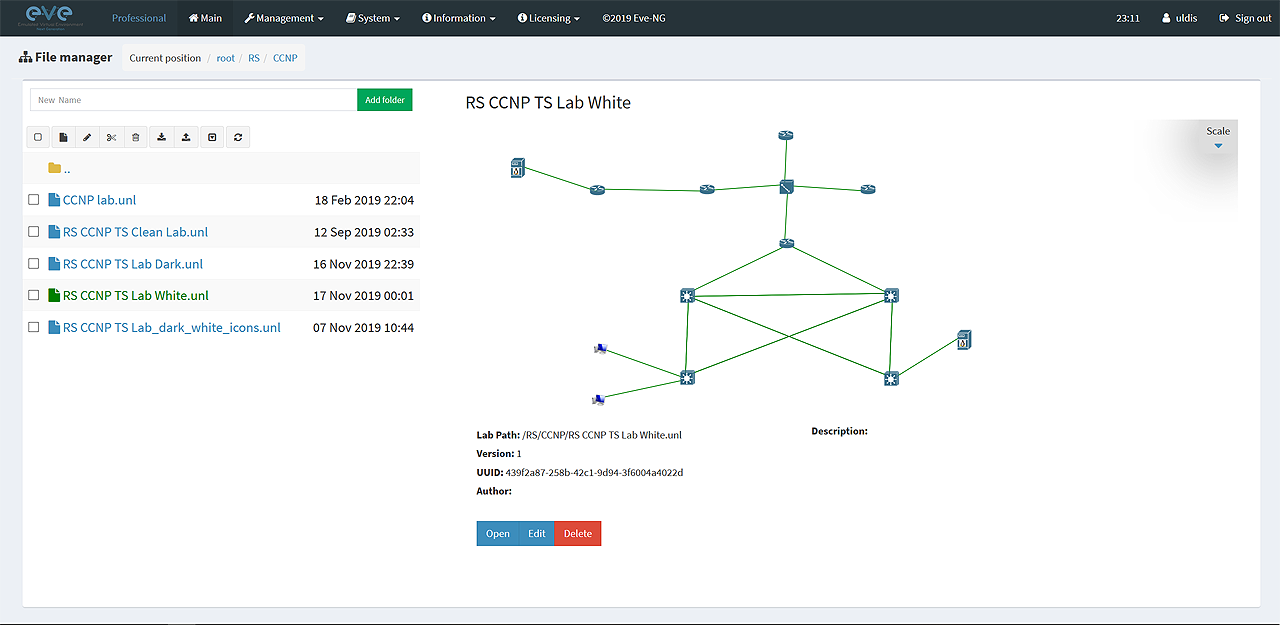Open the System dropdown menu

click(x=372, y=18)
